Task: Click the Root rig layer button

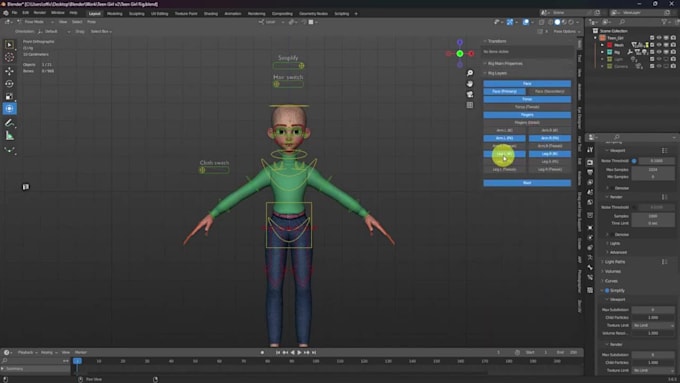Action: (x=527, y=183)
